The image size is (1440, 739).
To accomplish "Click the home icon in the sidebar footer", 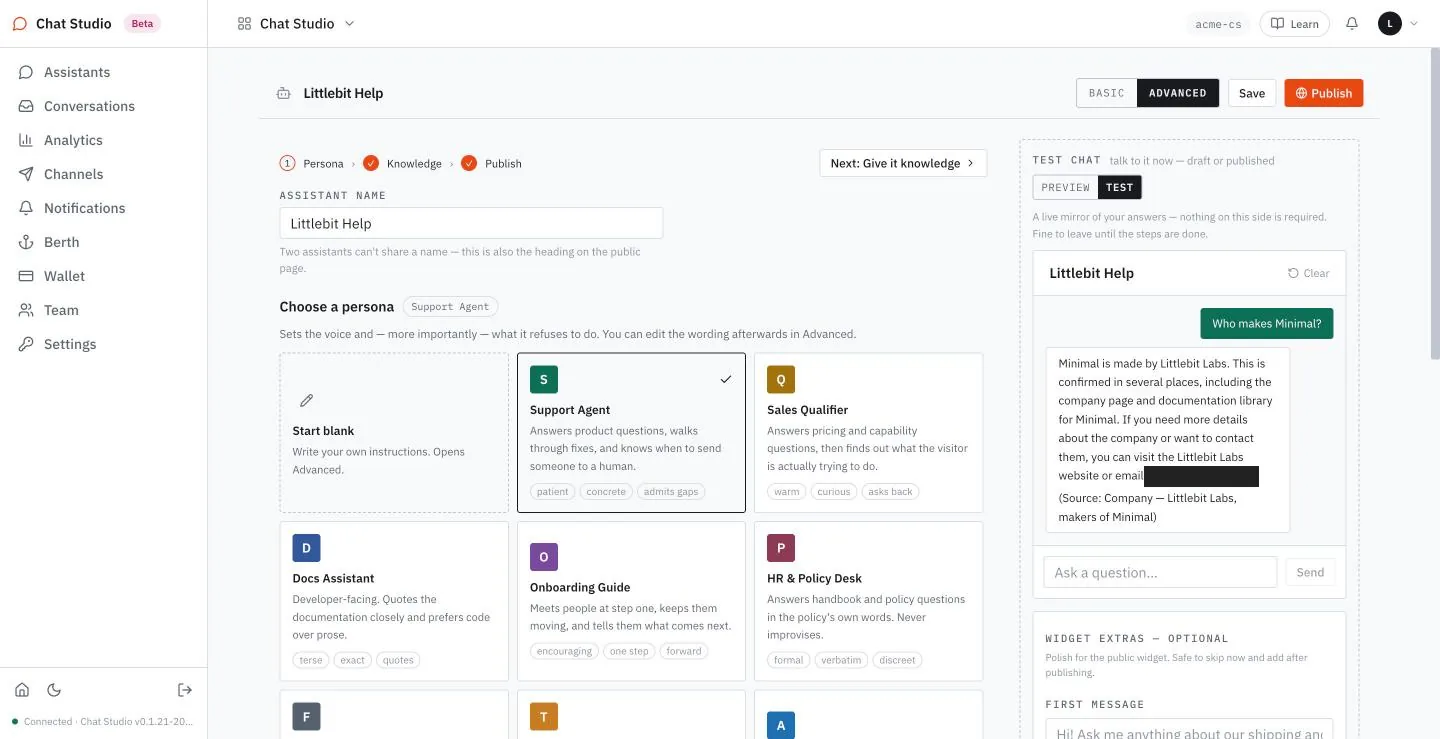I will coord(22,690).
